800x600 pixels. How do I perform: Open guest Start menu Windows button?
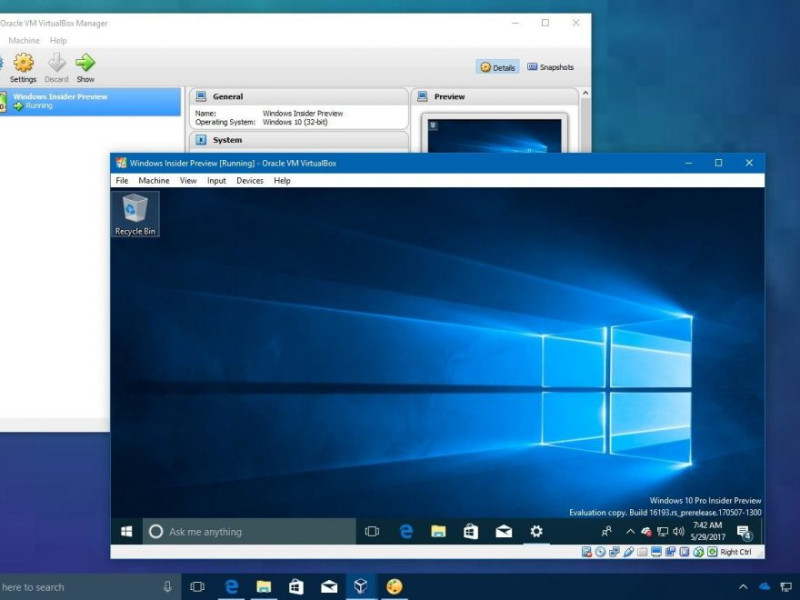point(127,532)
